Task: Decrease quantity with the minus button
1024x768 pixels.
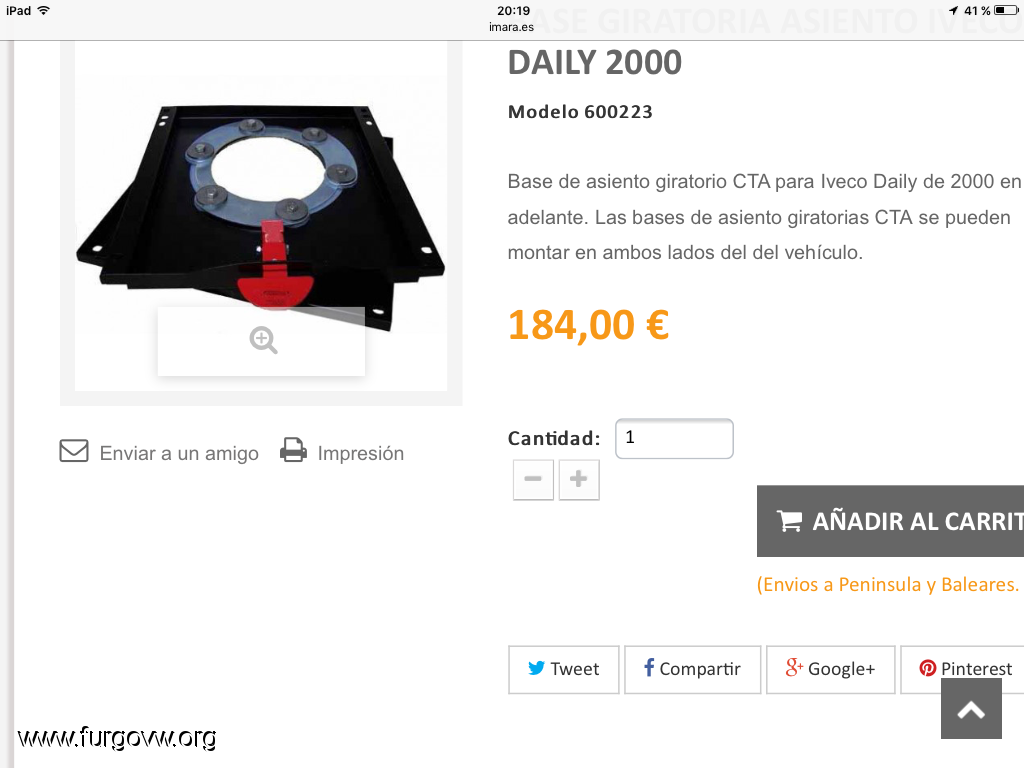Action: [x=533, y=479]
